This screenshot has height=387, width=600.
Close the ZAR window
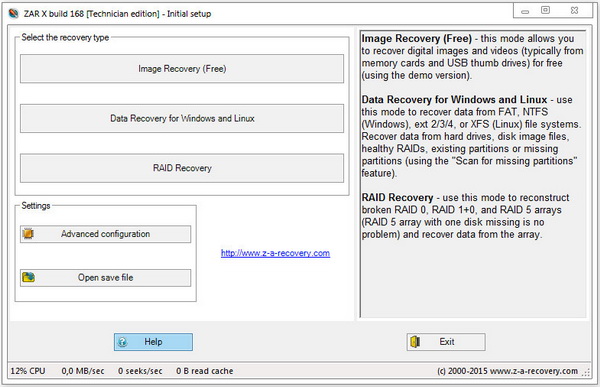click(x=574, y=11)
